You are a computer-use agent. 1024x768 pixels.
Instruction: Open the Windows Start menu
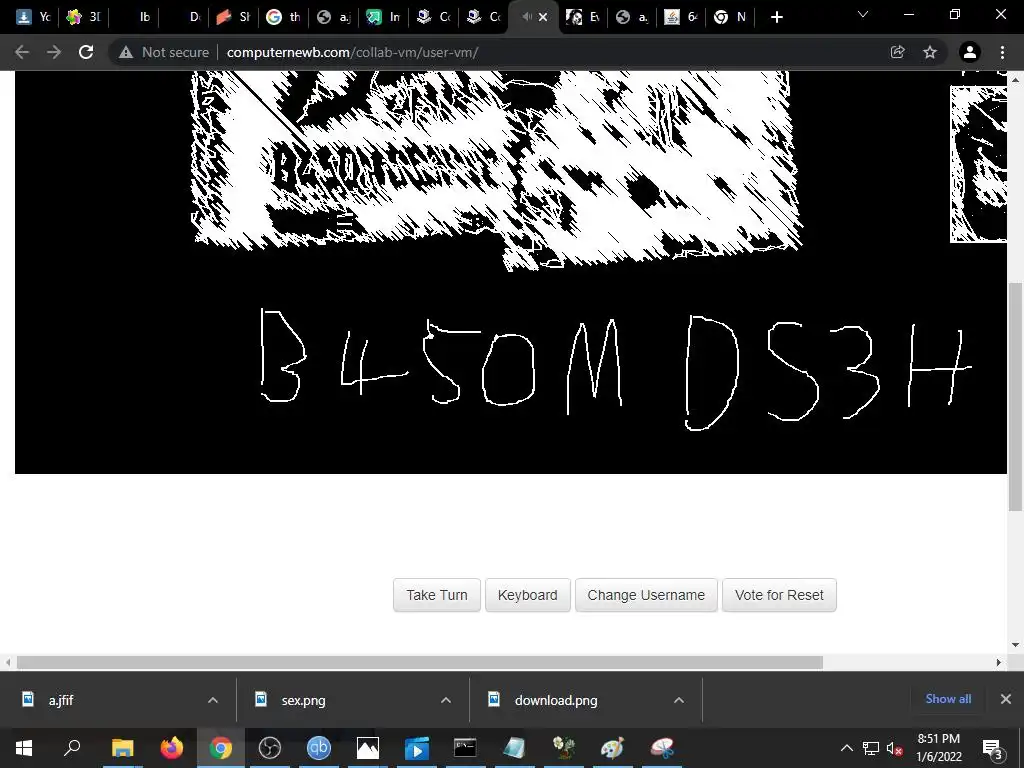pyautogui.click(x=24, y=748)
